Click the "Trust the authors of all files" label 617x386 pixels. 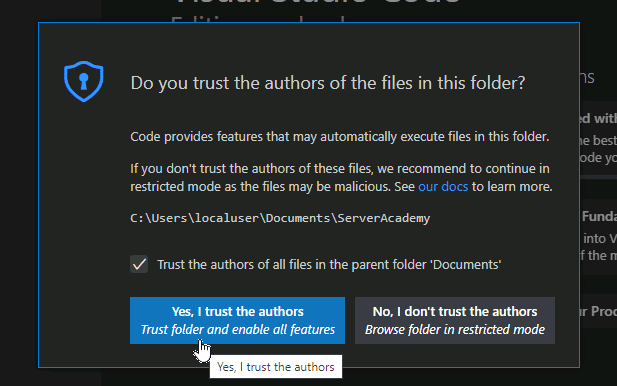pos(329,264)
